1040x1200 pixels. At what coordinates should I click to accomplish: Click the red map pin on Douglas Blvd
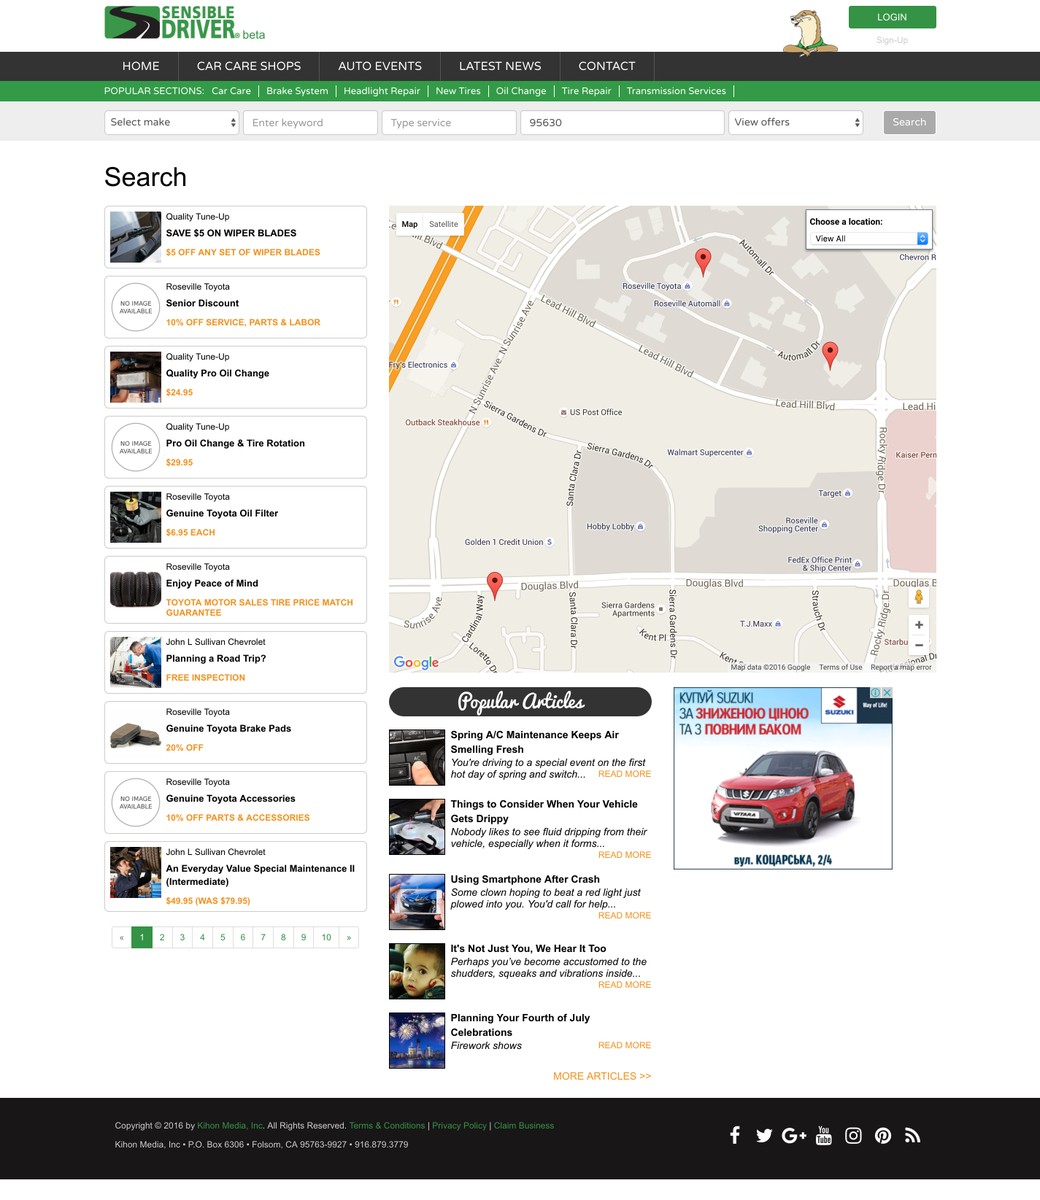coord(494,585)
